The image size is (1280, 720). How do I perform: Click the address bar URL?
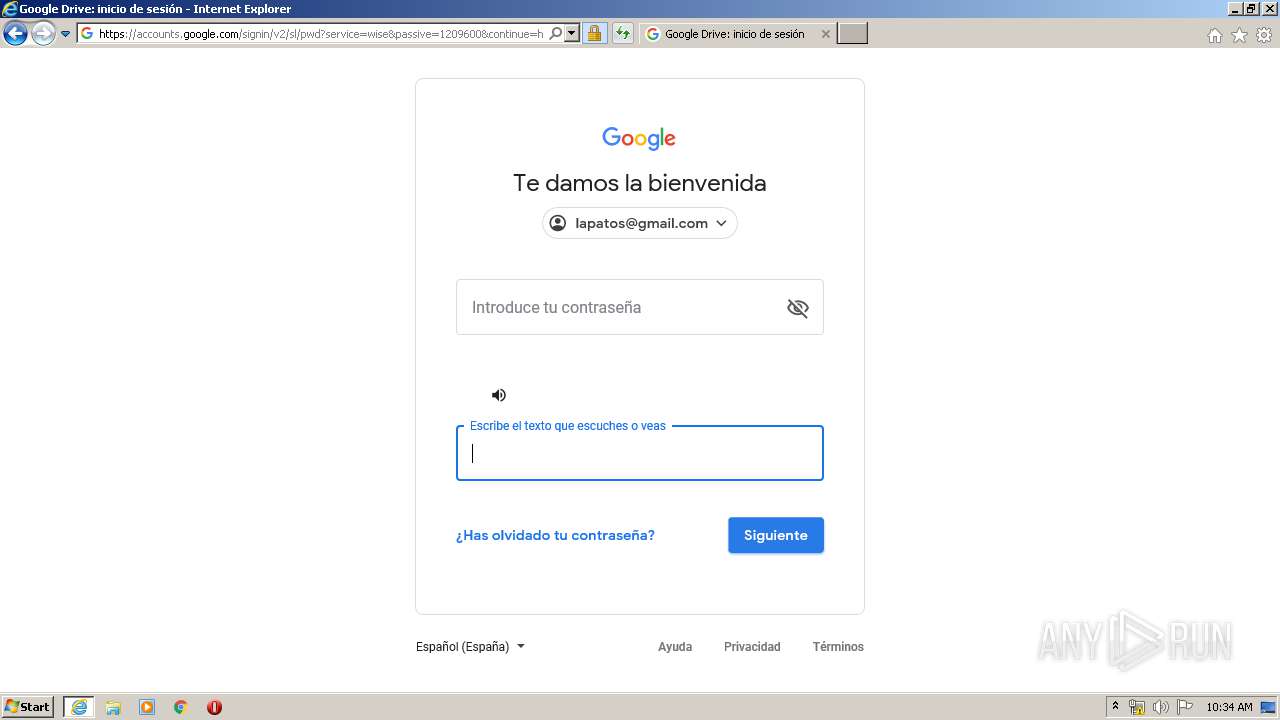pyautogui.click(x=320, y=34)
